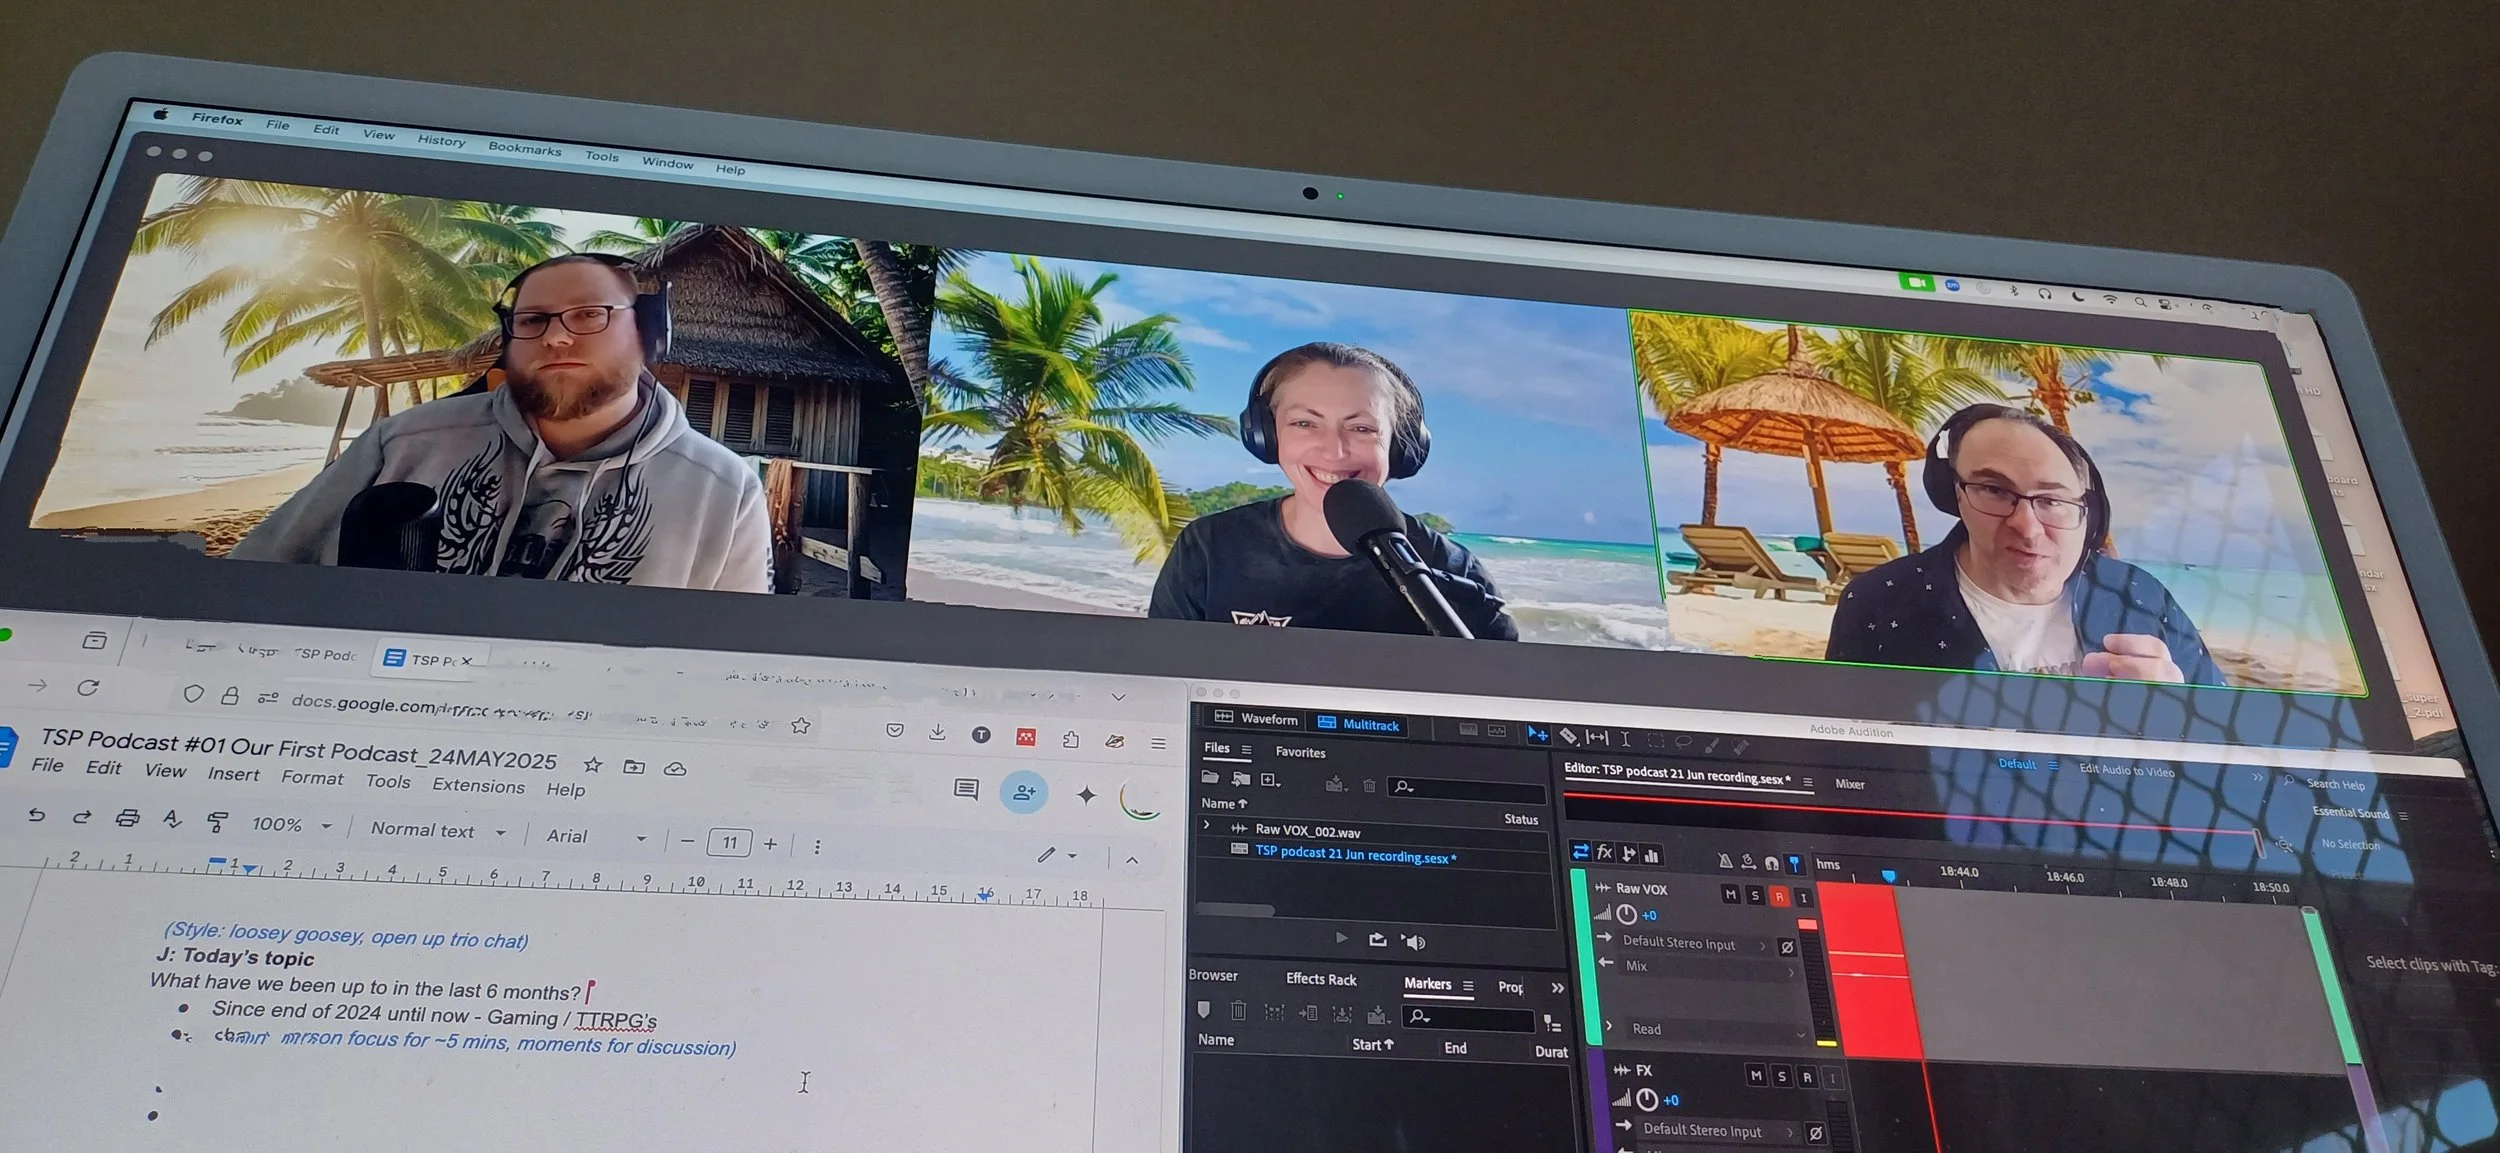Open the Docs editing mode pencil dropdown
Screen dimensions: 2500x1153
(1056, 855)
